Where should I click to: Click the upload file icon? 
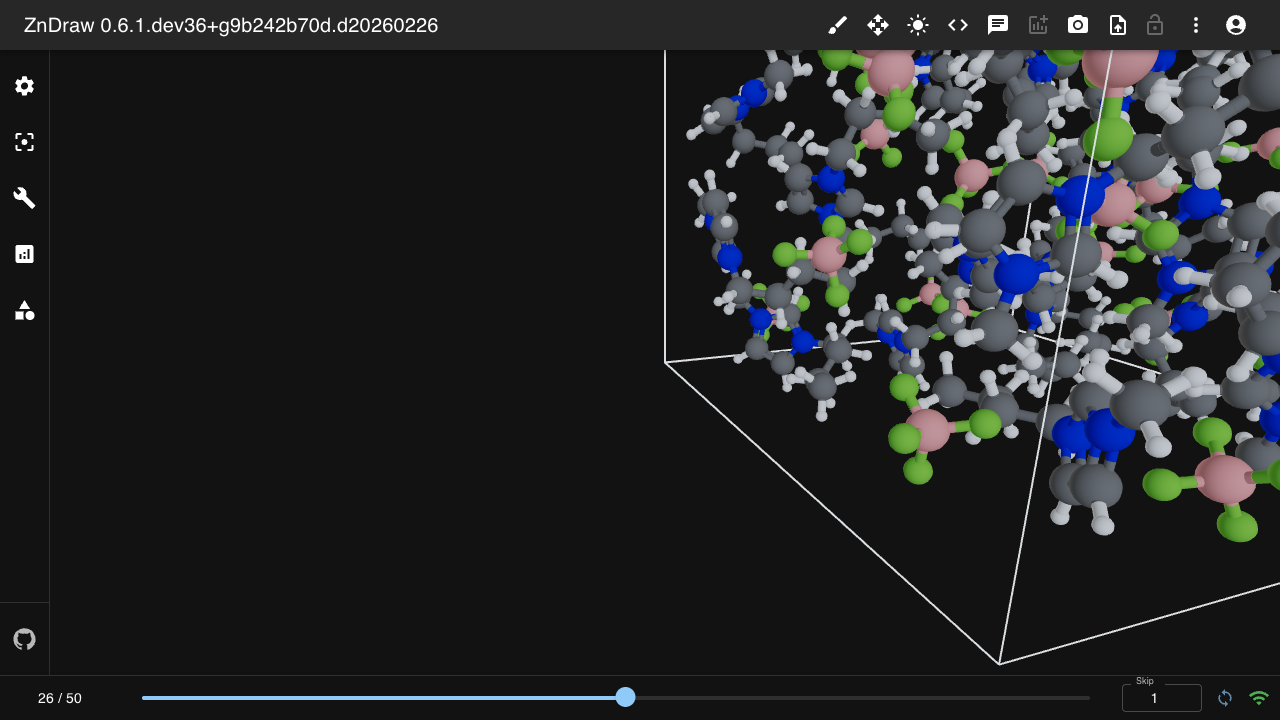[1118, 25]
